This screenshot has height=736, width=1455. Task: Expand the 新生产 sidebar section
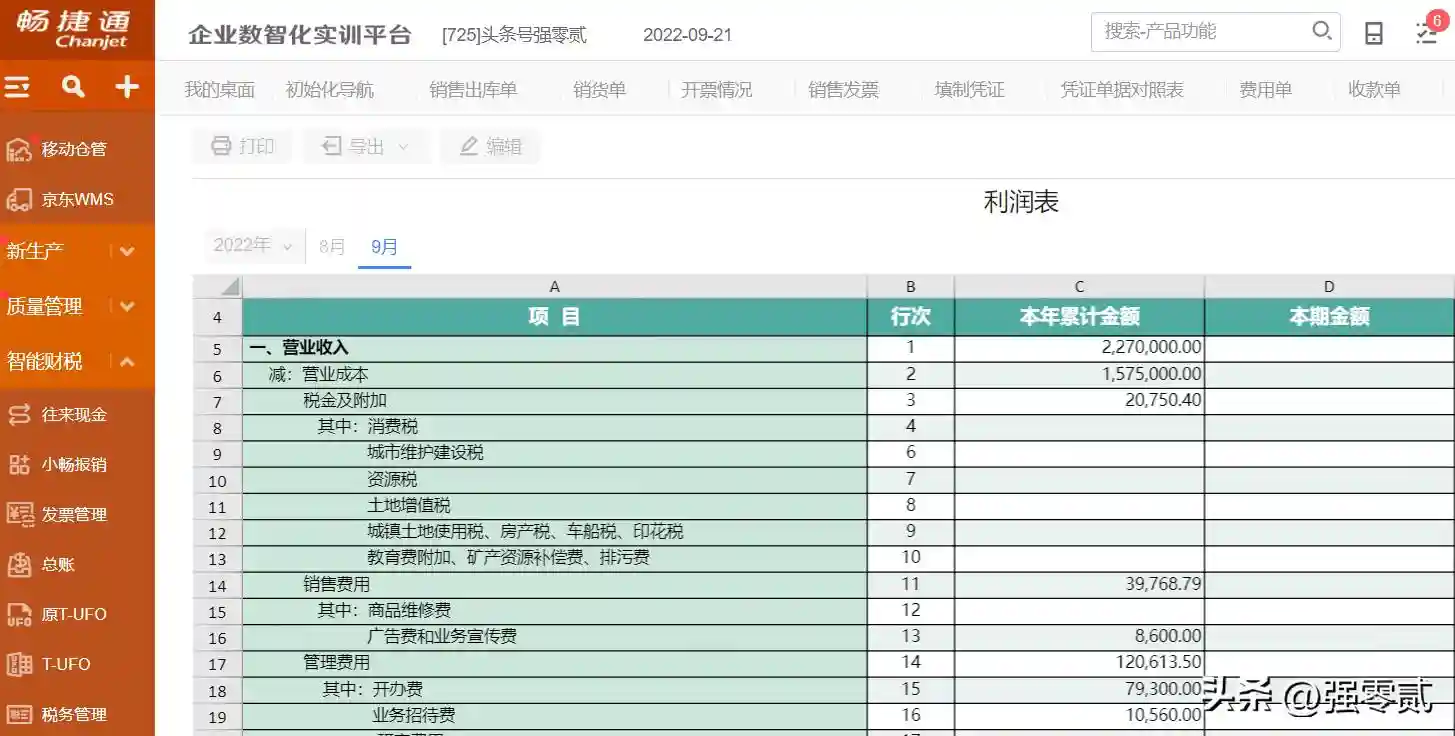(127, 251)
